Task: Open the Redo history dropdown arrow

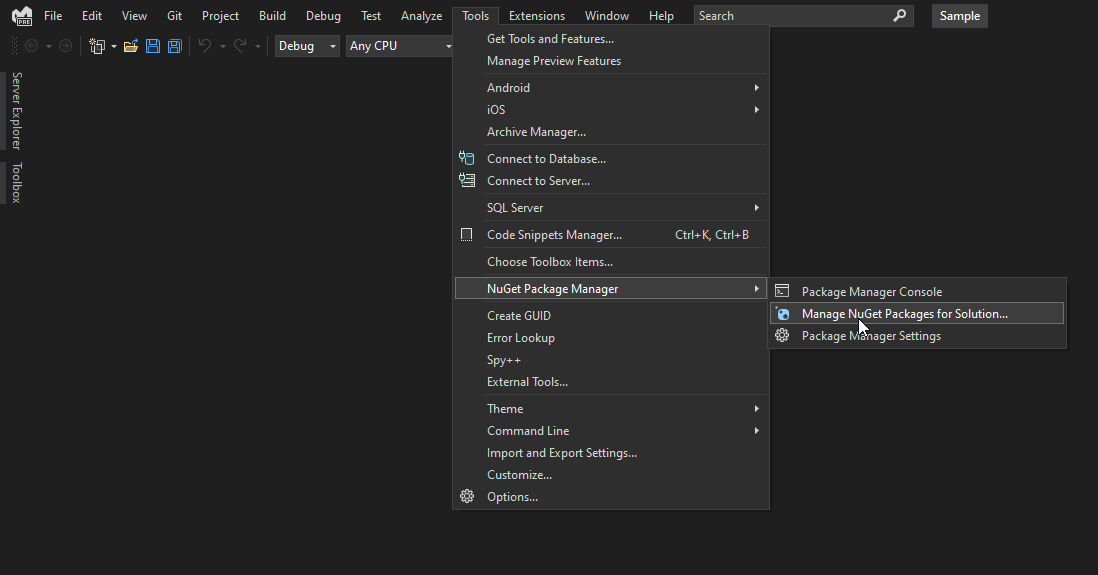Action: pyautogui.click(x=258, y=46)
